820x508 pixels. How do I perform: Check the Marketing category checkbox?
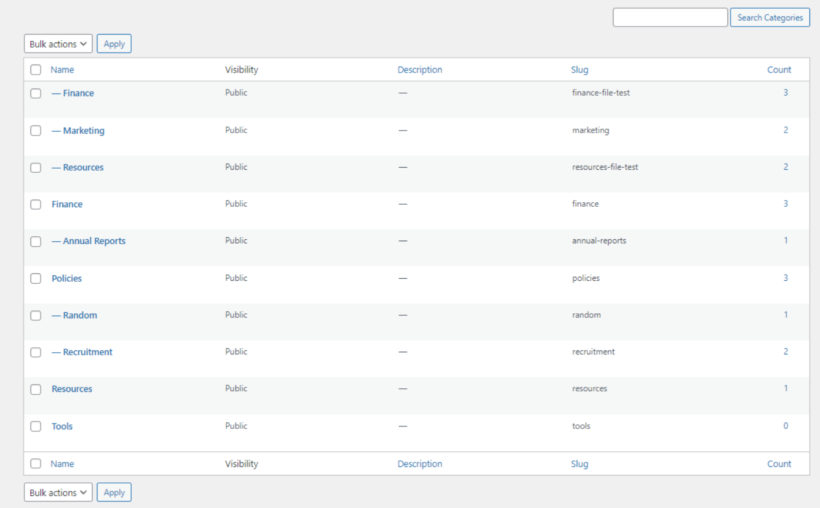[x=36, y=130]
